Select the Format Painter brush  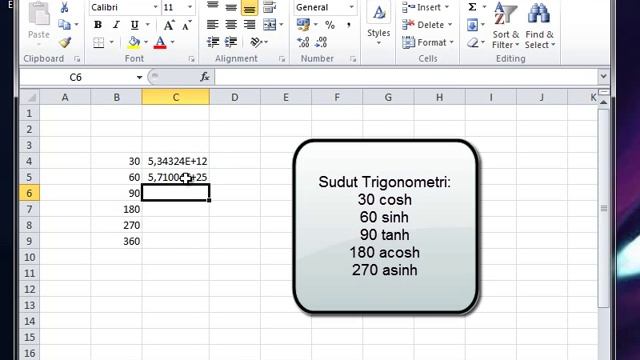64,42
